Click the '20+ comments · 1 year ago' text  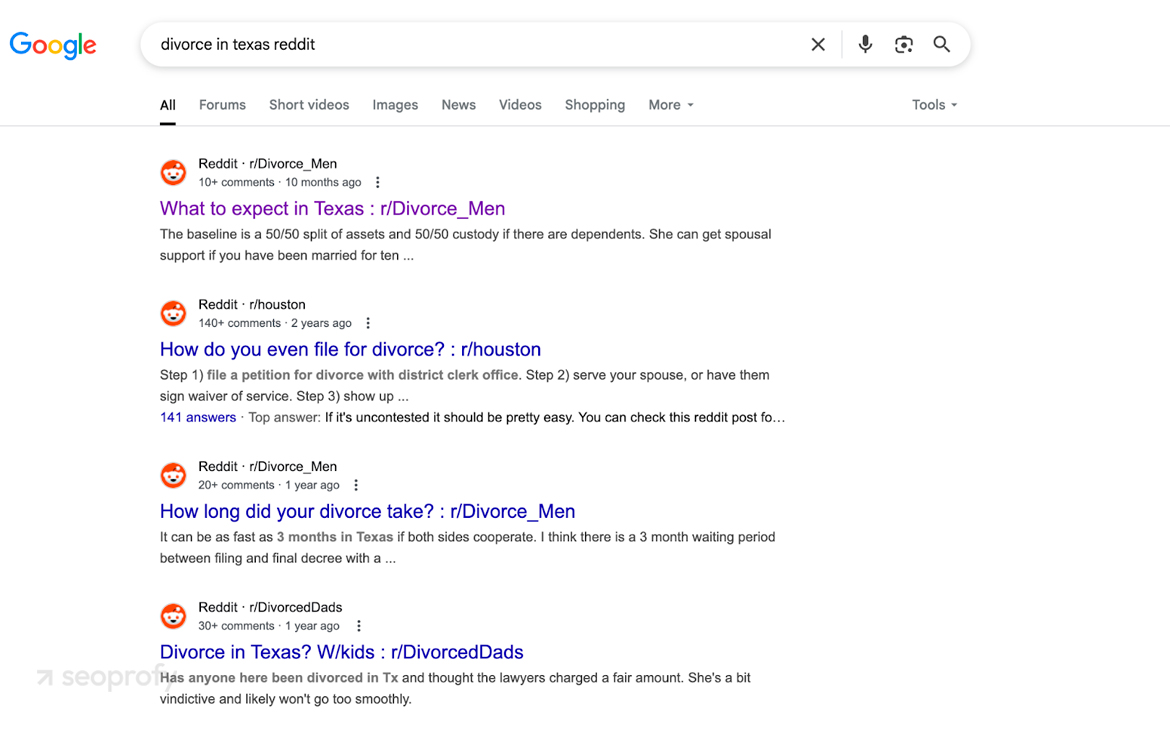(269, 485)
